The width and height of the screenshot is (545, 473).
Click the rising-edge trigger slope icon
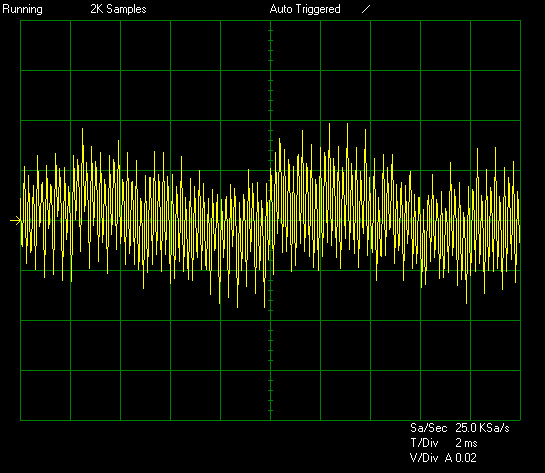(366, 9)
